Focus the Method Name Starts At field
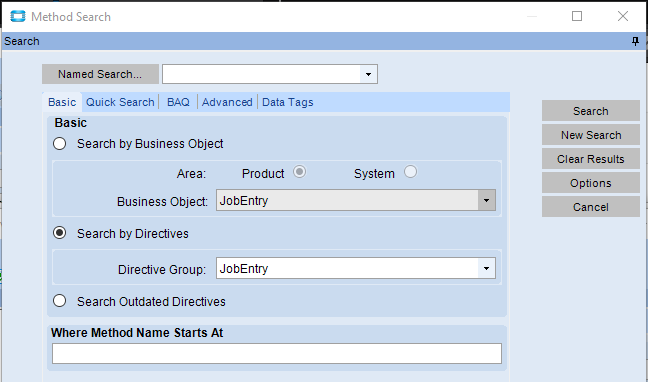This screenshot has height=382, width=648. [277, 353]
